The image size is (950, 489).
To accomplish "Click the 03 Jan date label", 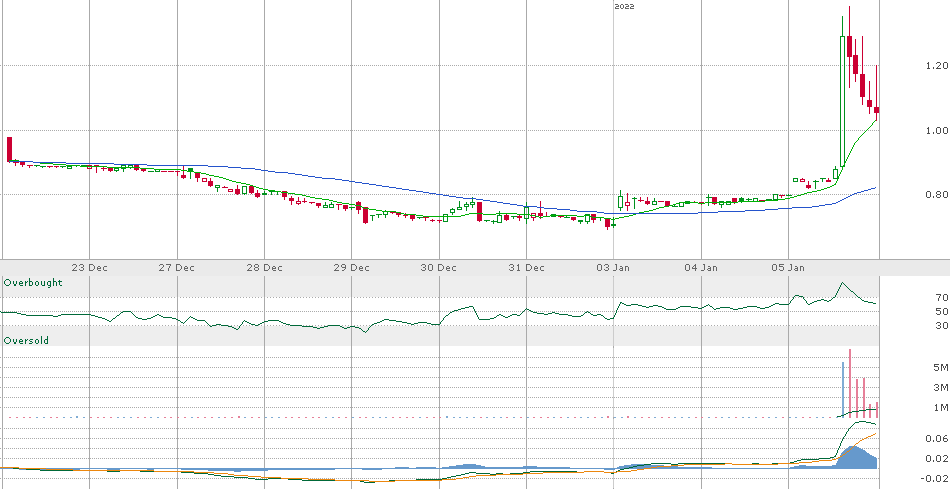I will point(614,267).
